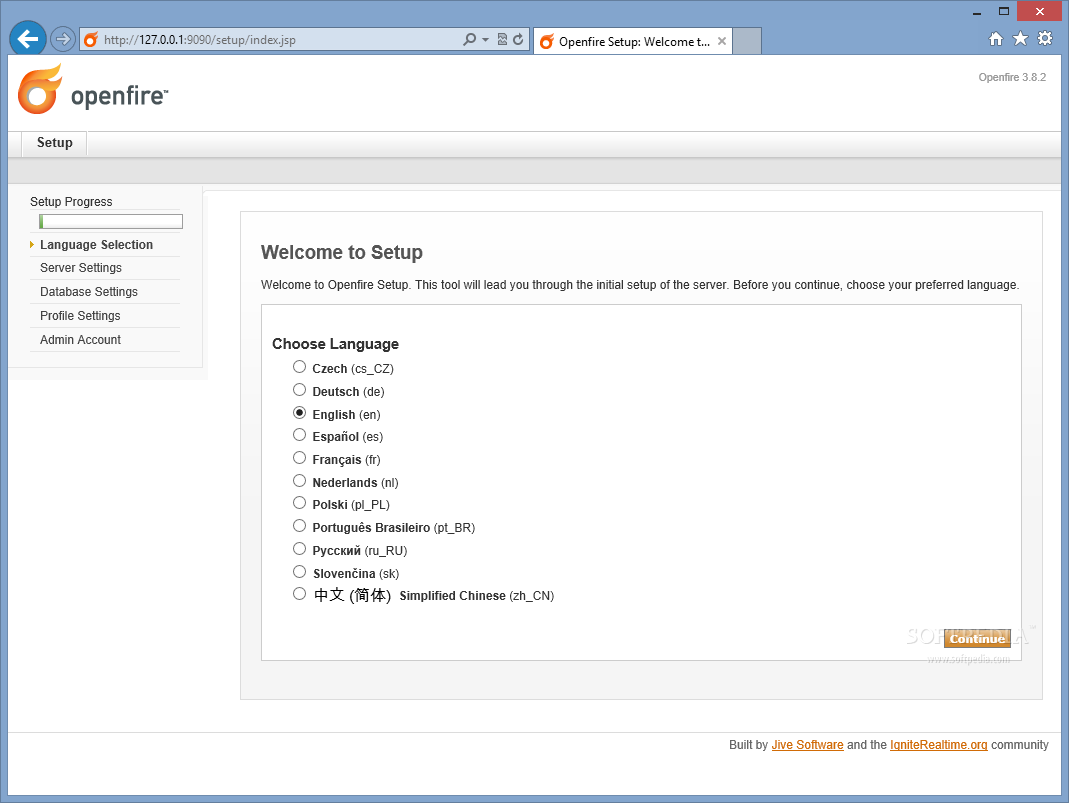
Task: Choose Nederlands (nl) language radio button
Action: (299, 481)
